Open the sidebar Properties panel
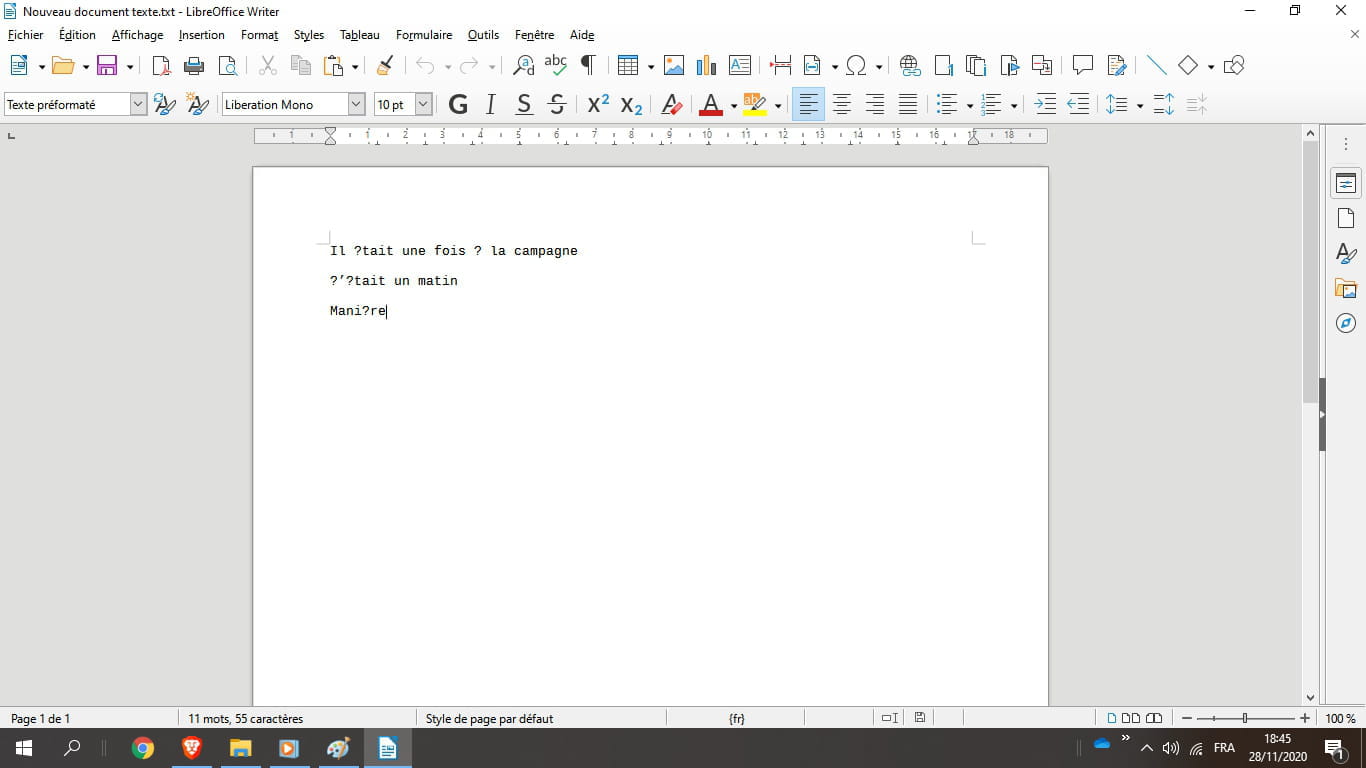This screenshot has height=768, width=1366. click(x=1346, y=183)
